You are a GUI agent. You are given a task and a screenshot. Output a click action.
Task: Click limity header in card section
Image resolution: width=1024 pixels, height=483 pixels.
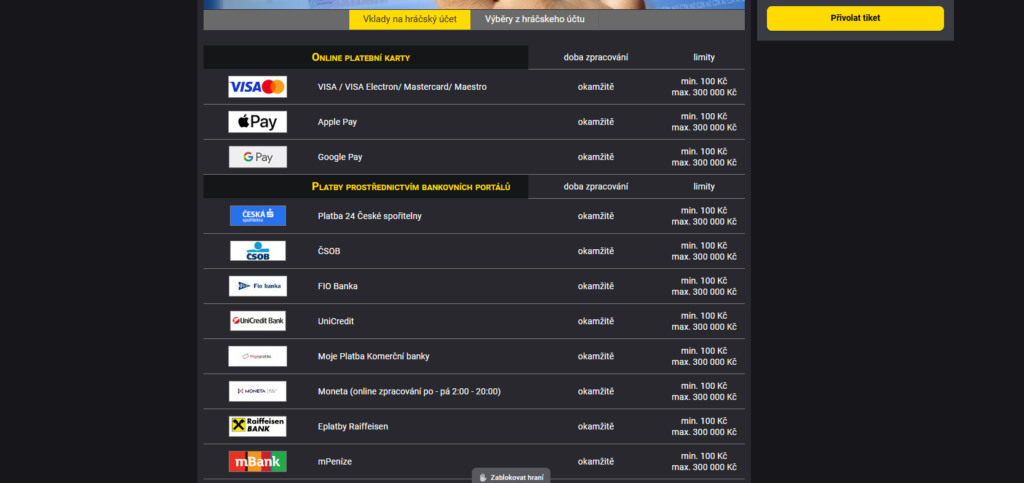[704, 57]
